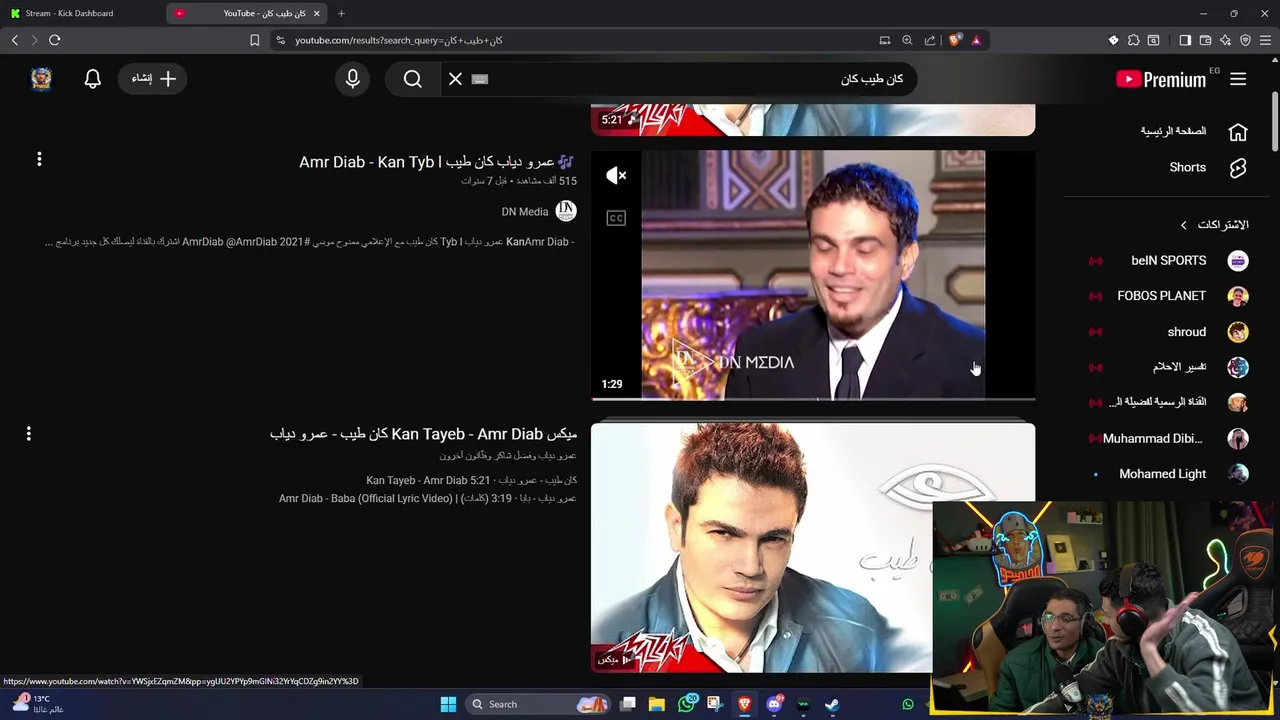
Task: Click the Kan Tayeb 5:21 track line
Action: 471,481
